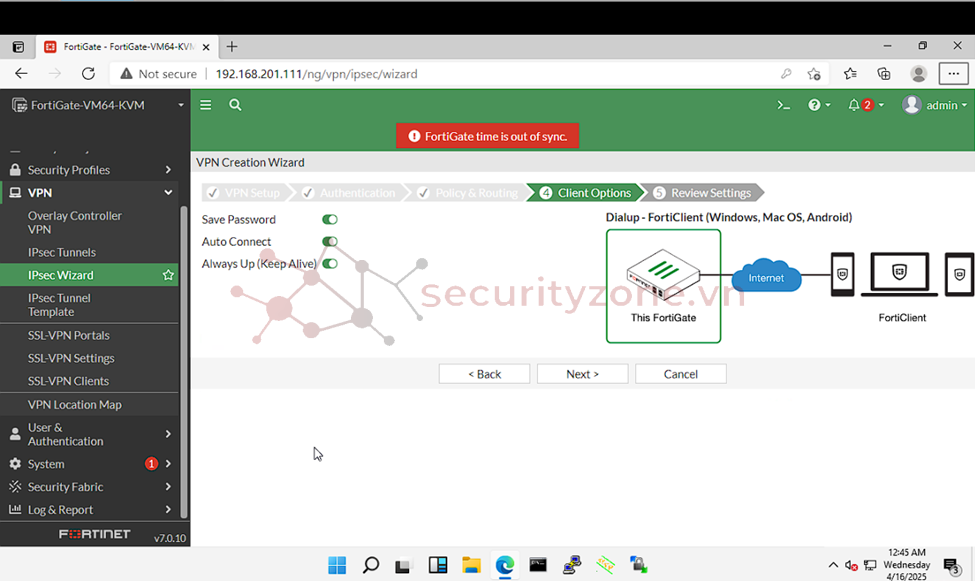The width and height of the screenshot is (975, 581).
Task: Toggle Auto Connect switch
Action: 330,241
